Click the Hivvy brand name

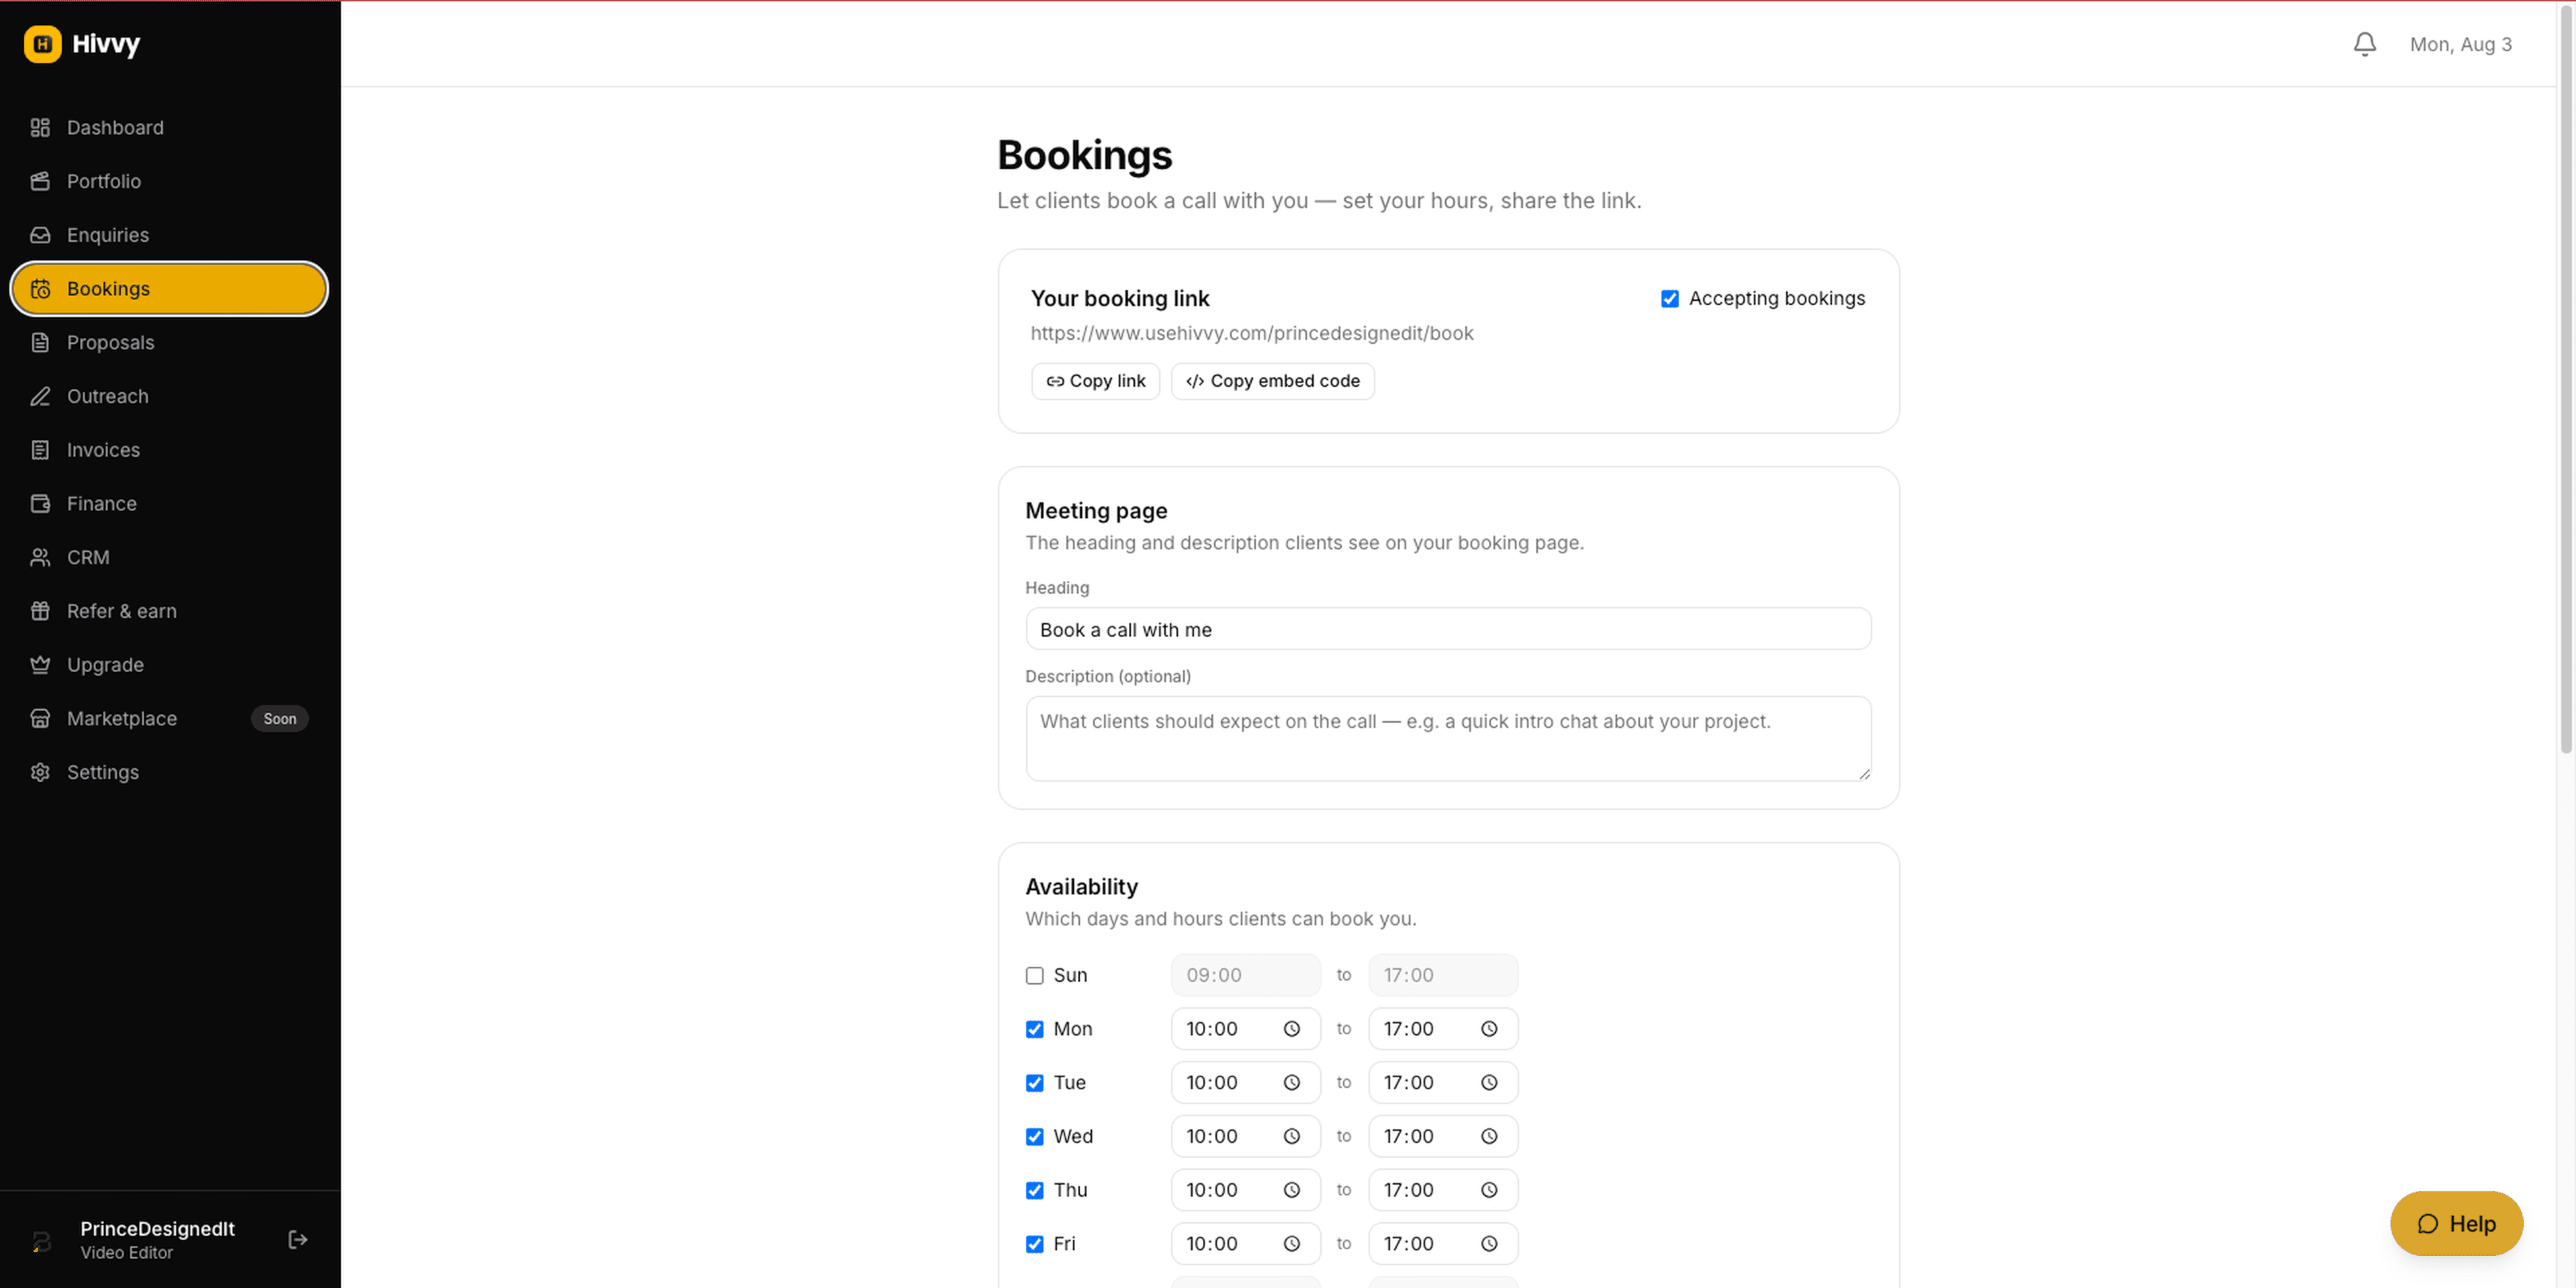click(x=106, y=44)
